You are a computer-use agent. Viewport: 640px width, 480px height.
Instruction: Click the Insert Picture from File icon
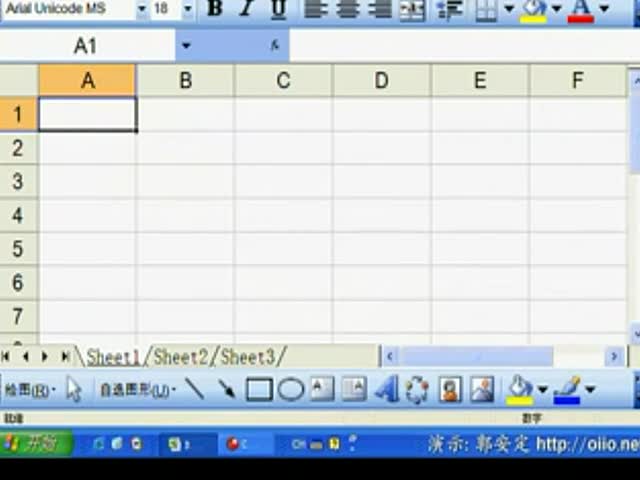(x=482, y=389)
